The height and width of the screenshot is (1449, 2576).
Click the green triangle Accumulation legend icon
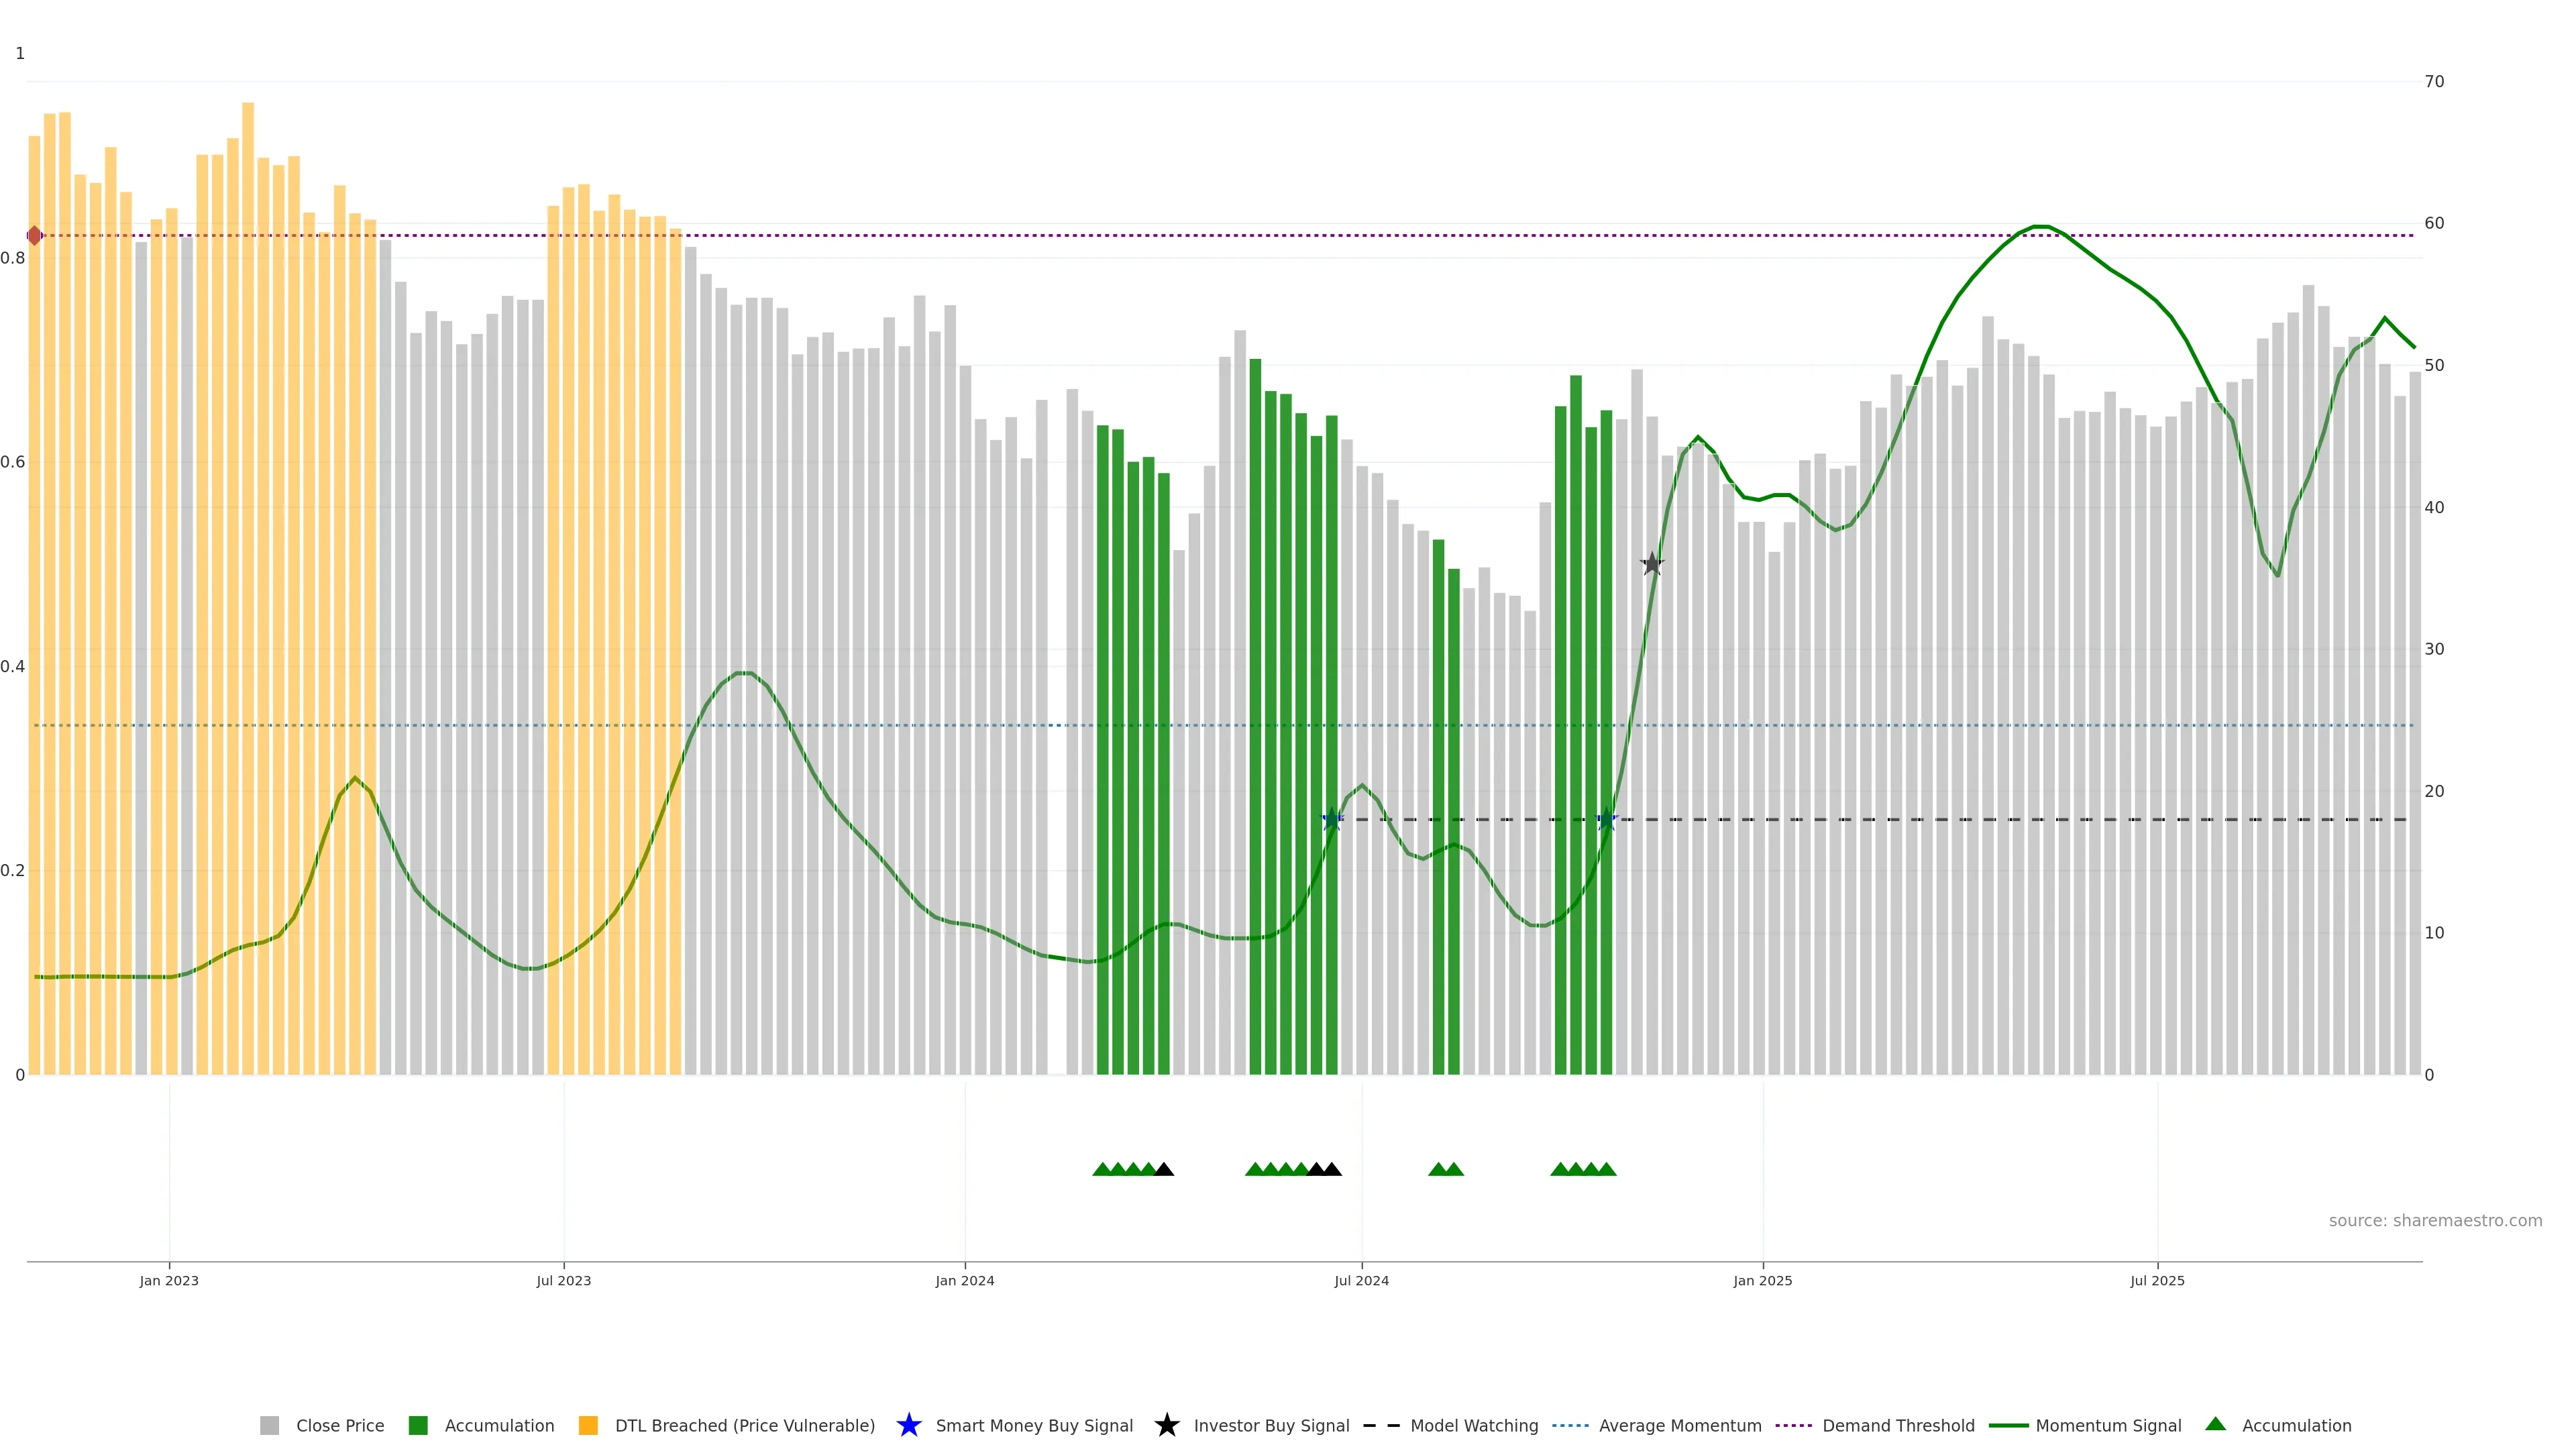click(2215, 1424)
